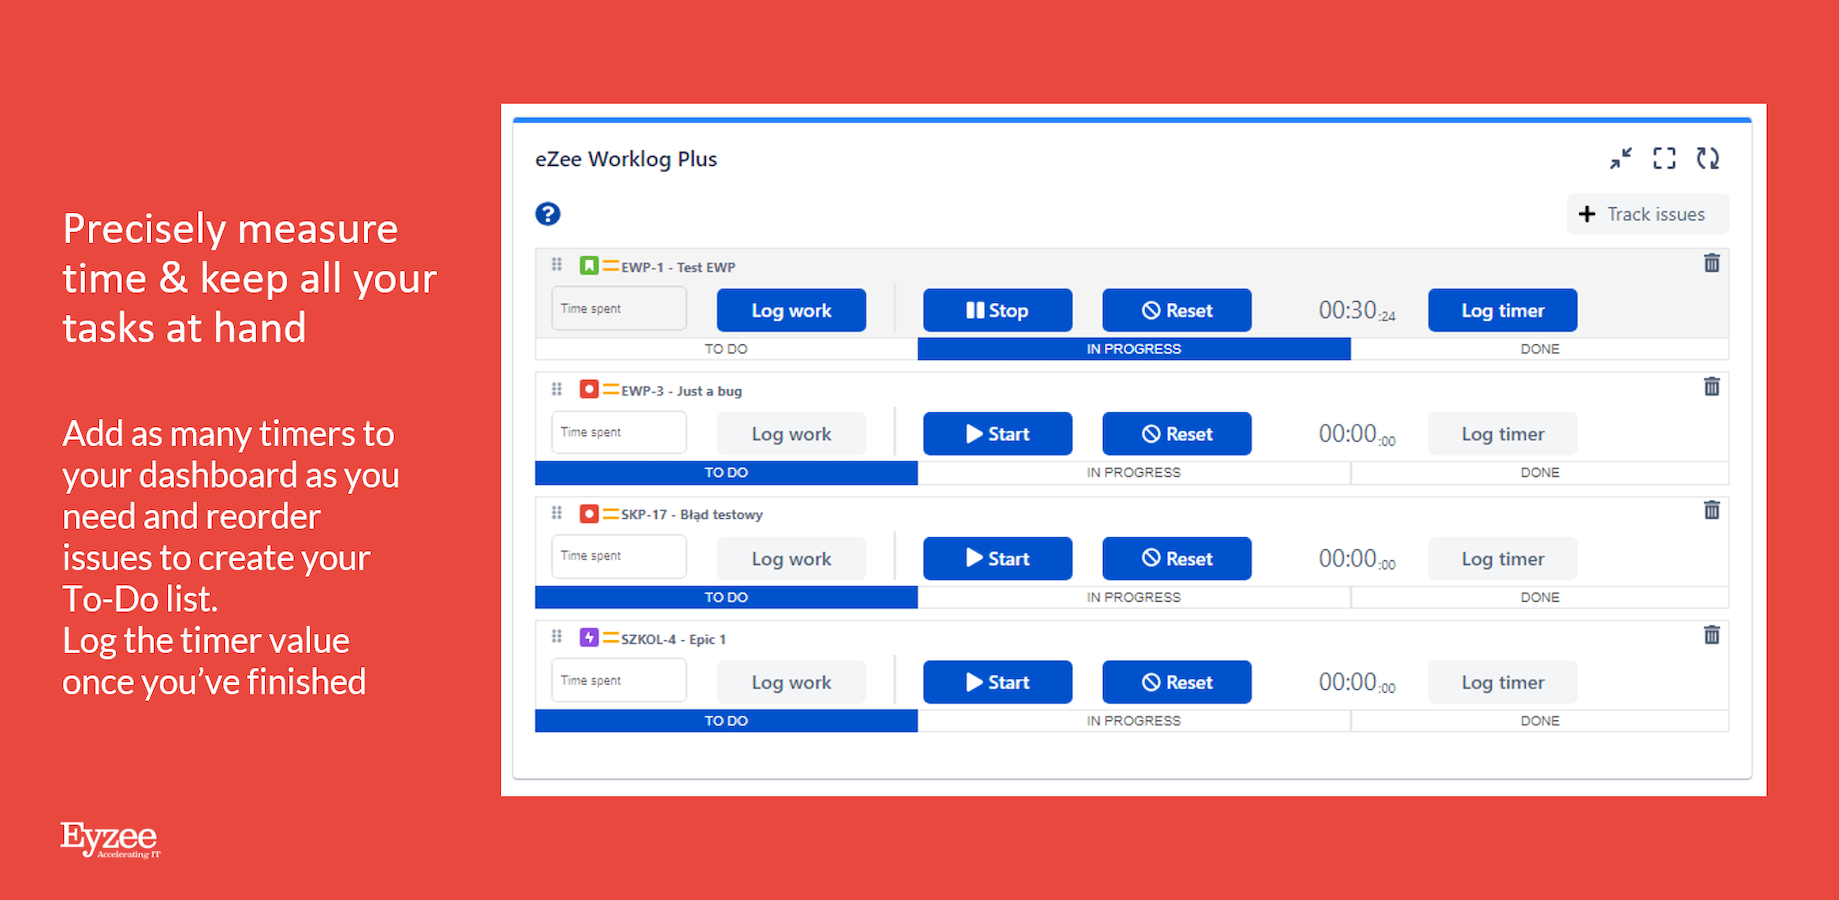Click Log work for SZKOL-4
This screenshot has width=1839, height=900.
coord(791,682)
